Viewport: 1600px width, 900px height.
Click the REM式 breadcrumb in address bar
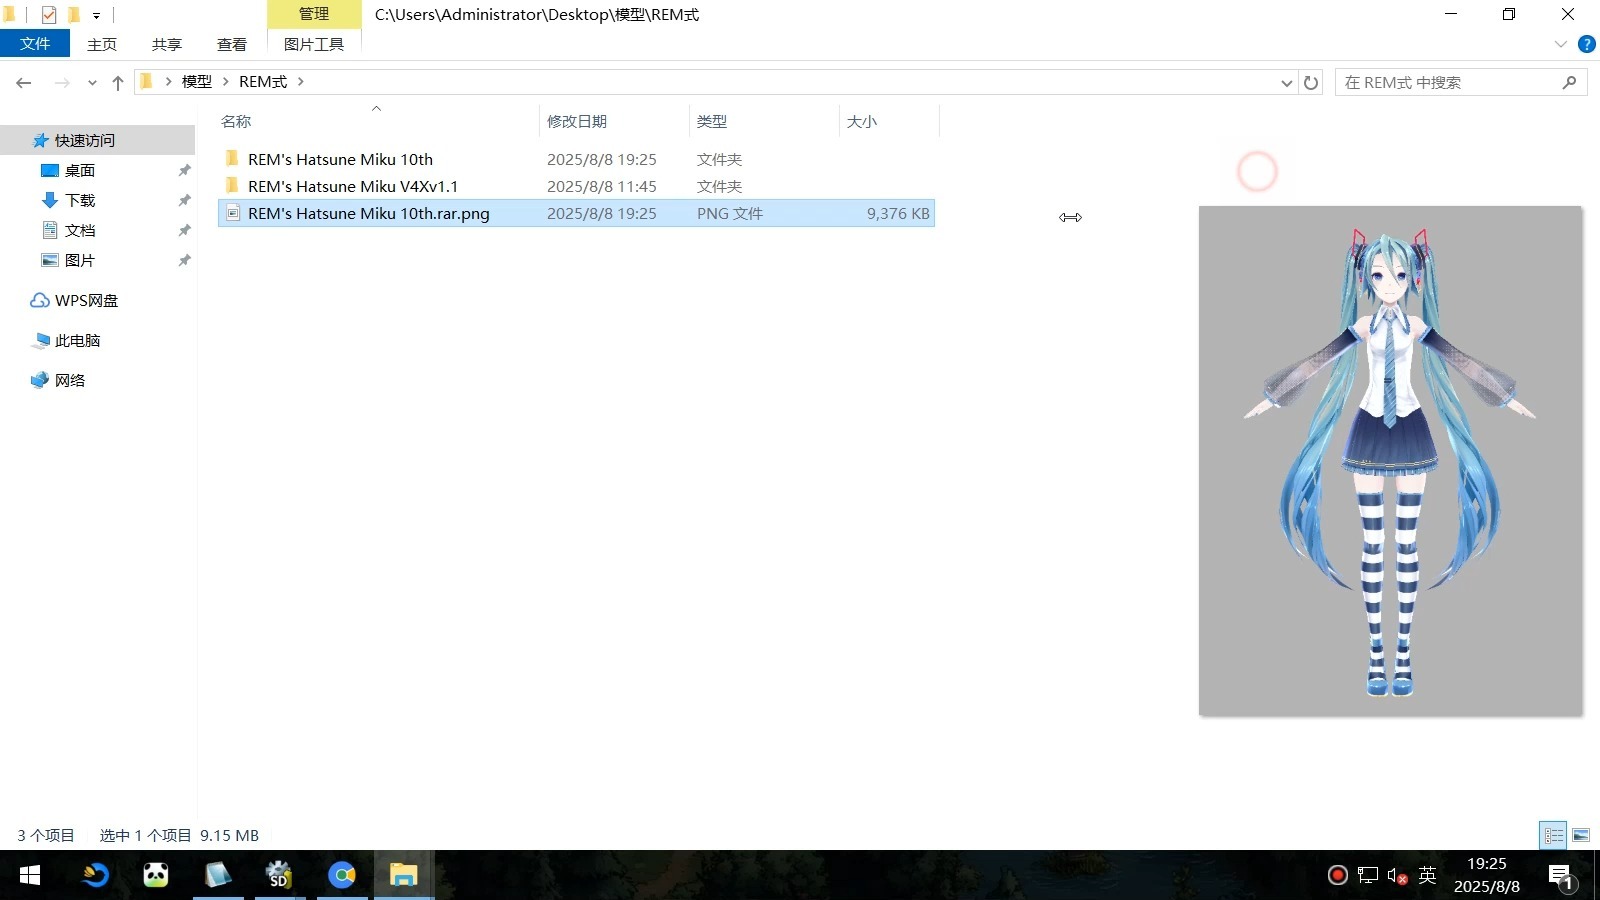coord(263,82)
